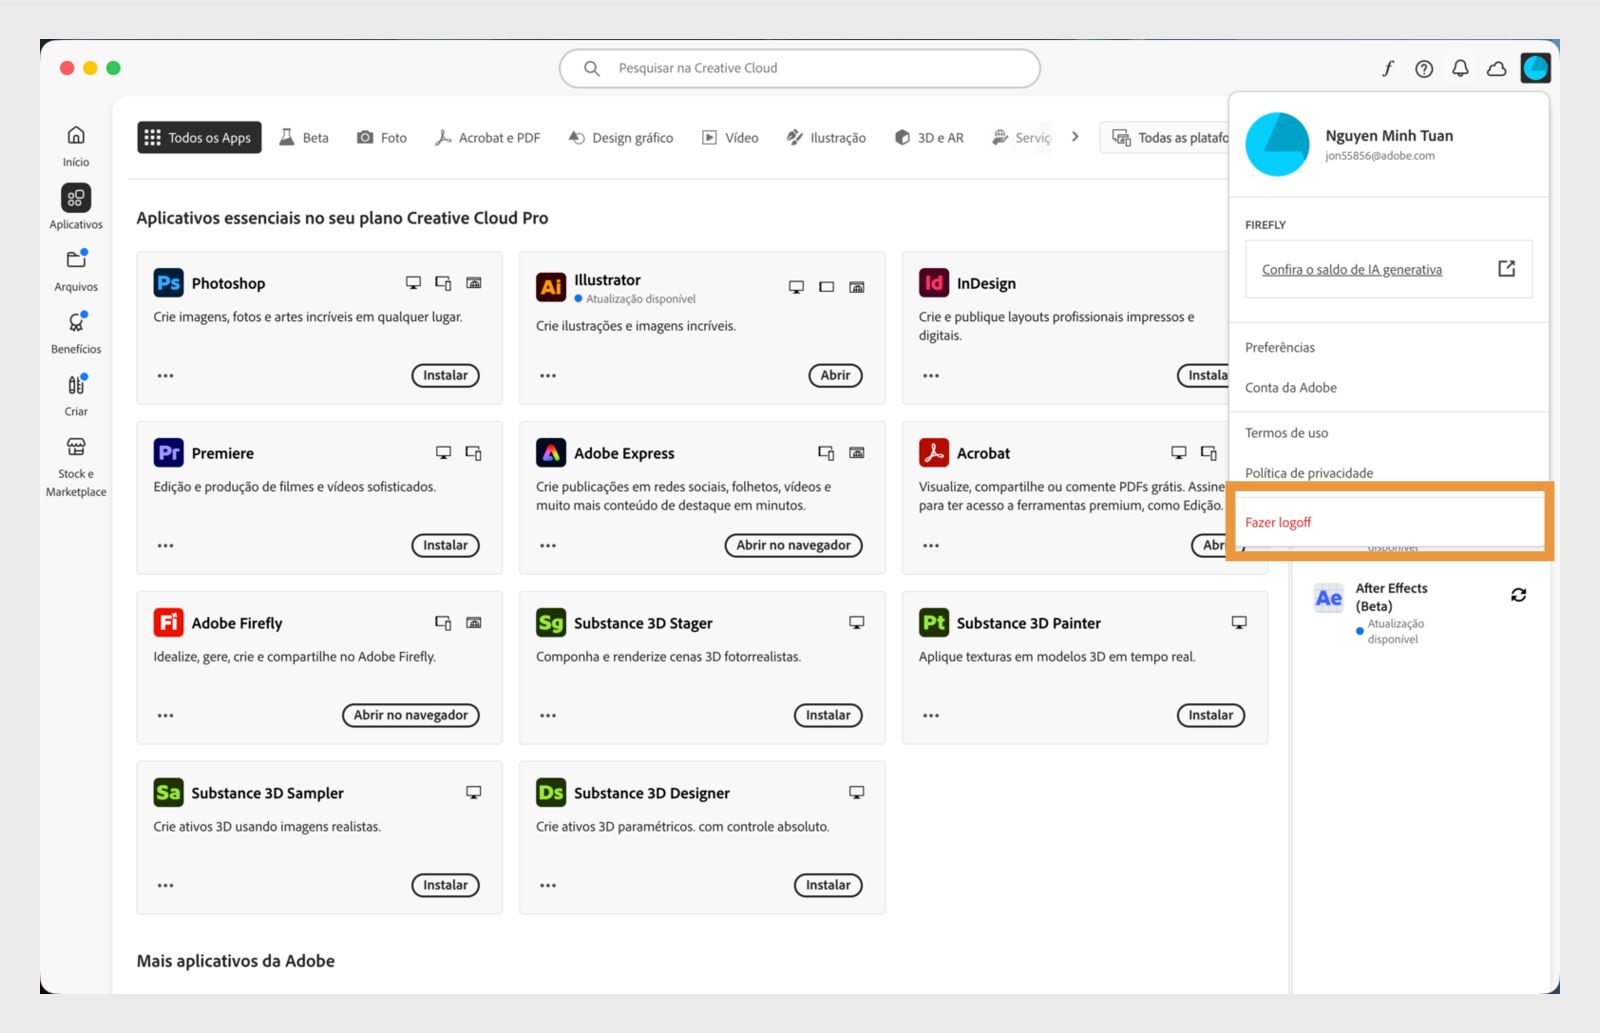The image size is (1600, 1034).
Task: Open Benefícios in the sidebar
Action: pyautogui.click(x=76, y=322)
